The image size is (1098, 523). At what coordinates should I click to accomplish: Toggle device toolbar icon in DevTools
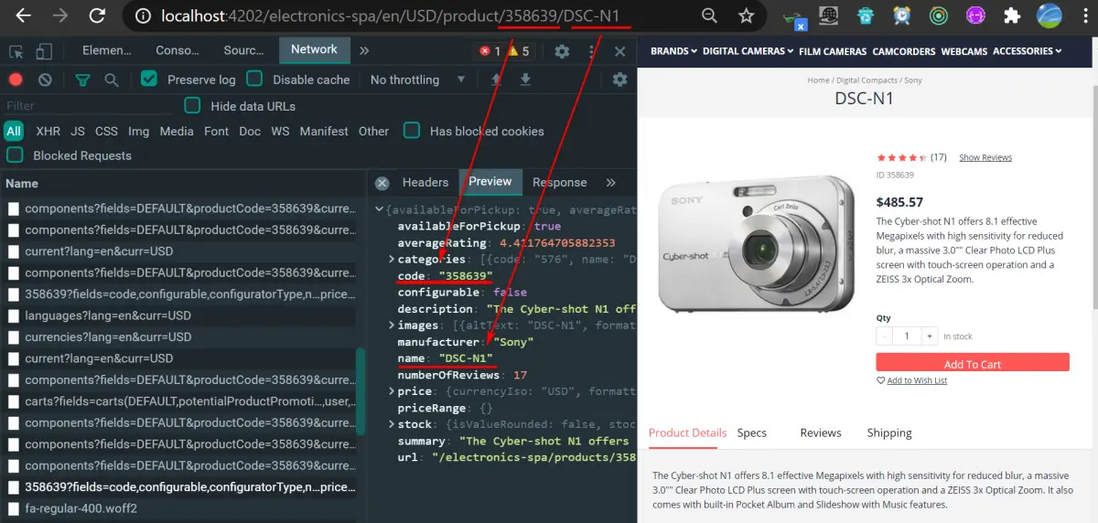(45, 51)
